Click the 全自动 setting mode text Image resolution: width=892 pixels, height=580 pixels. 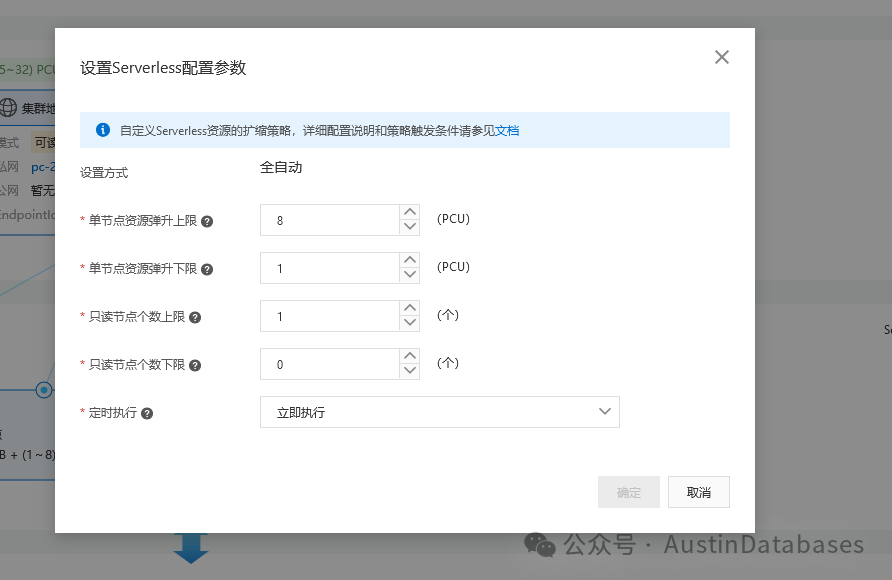click(x=281, y=168)
